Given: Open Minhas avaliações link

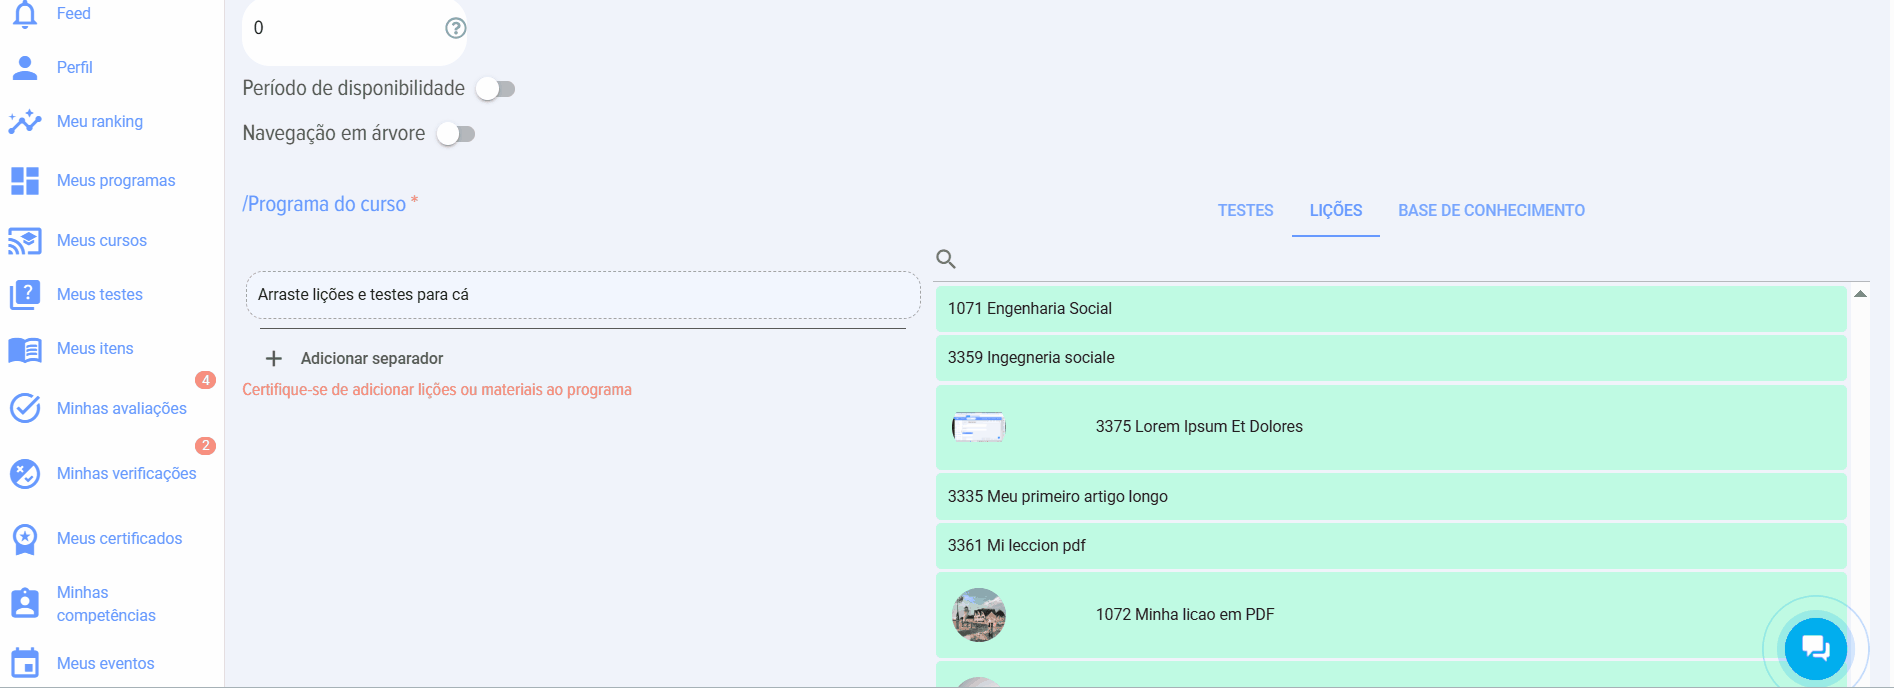Looking at the screenshot, I should point(121,408).
